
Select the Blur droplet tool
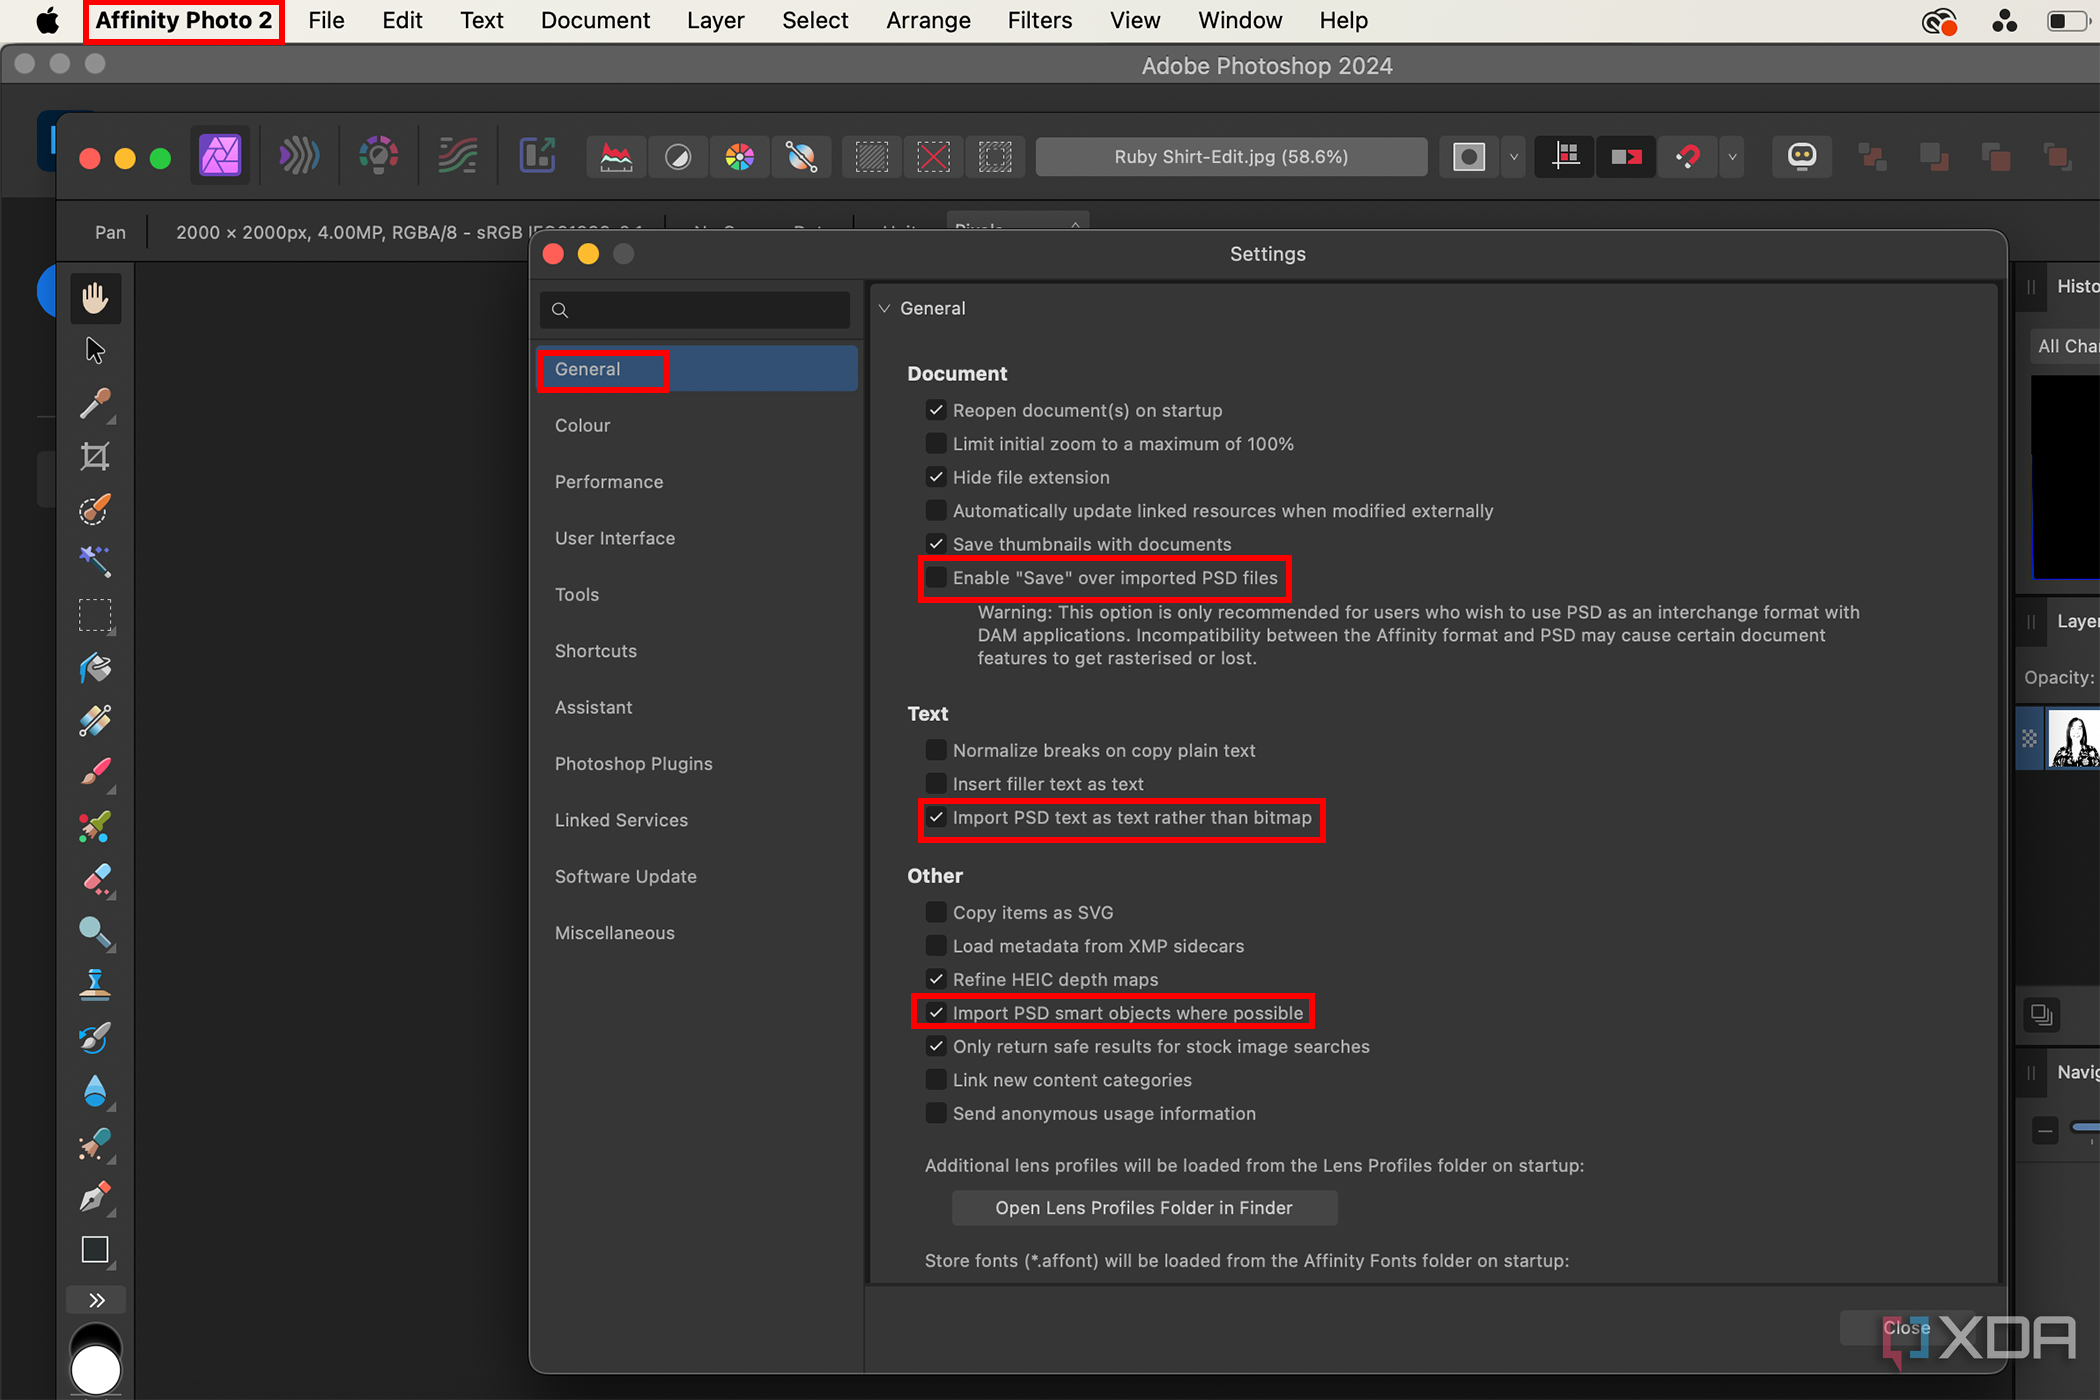point(95,1090)
